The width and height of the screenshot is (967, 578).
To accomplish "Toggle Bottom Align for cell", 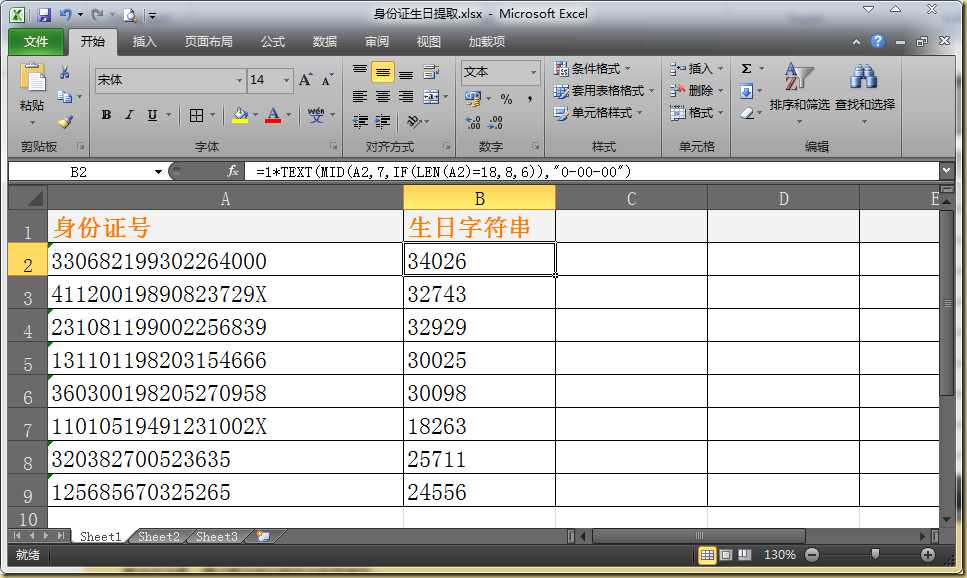I will [x=406, y=73].
